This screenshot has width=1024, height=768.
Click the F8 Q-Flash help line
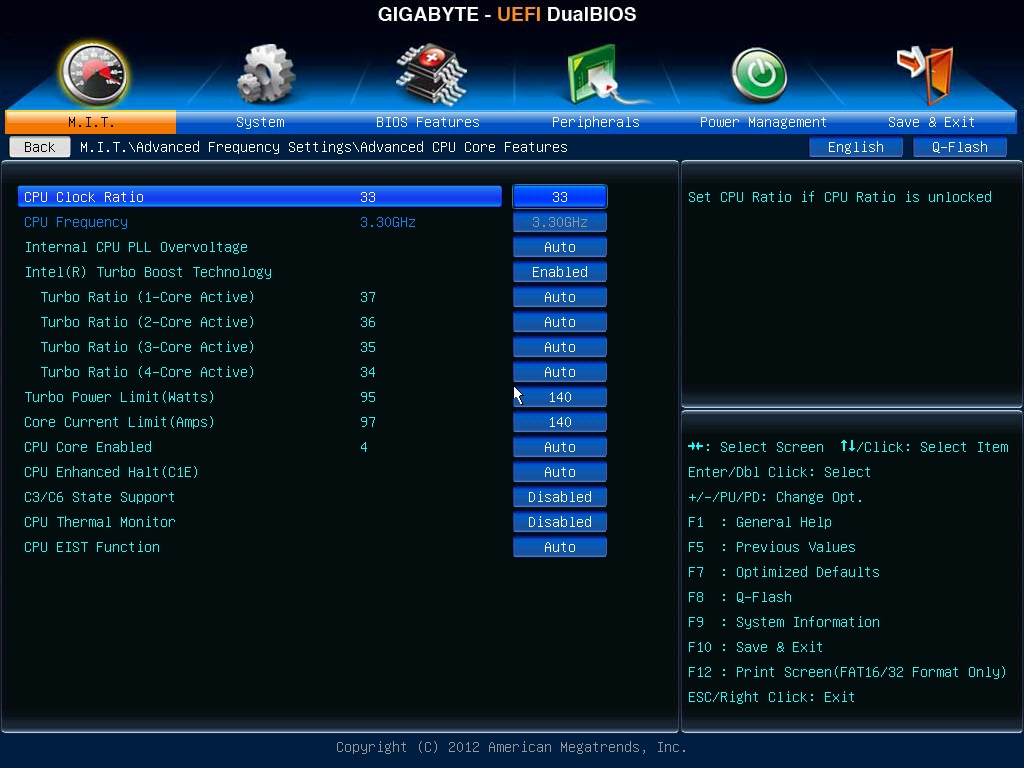[740, 597]
